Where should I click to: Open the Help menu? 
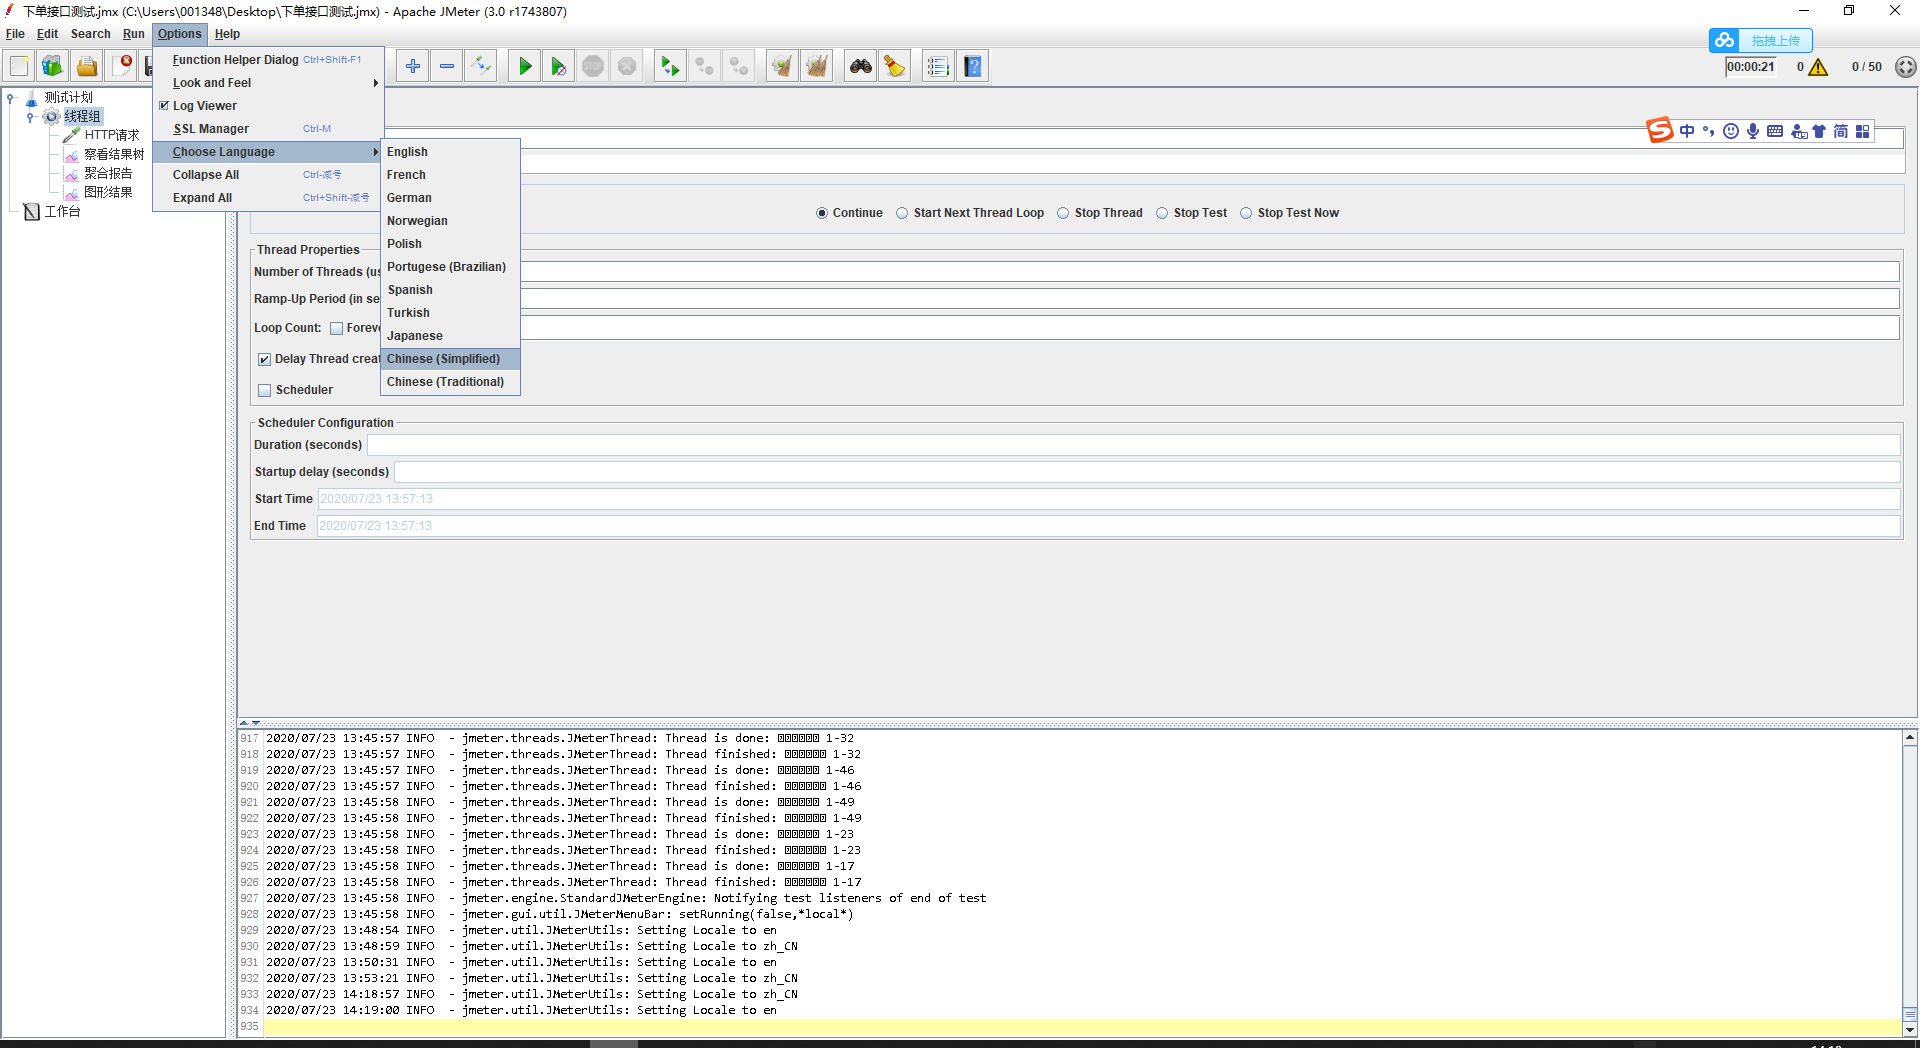[x=227, y=34]
